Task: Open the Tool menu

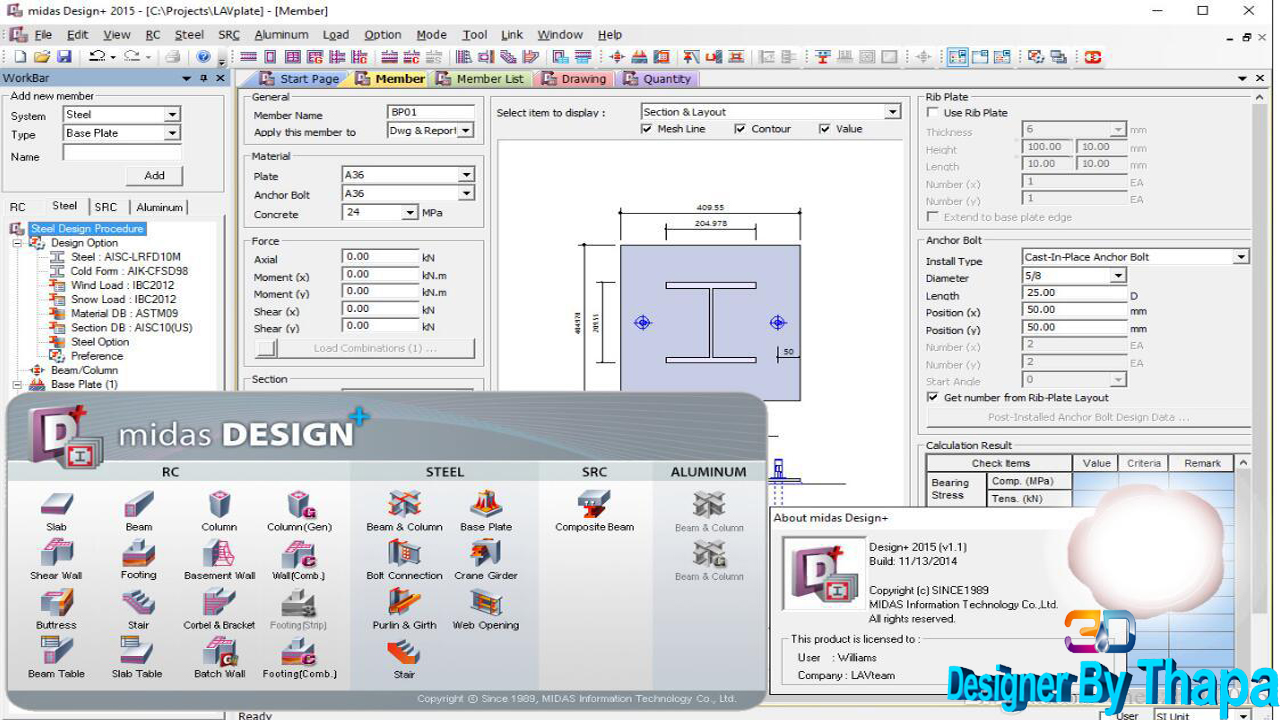Action: (475, 35)
